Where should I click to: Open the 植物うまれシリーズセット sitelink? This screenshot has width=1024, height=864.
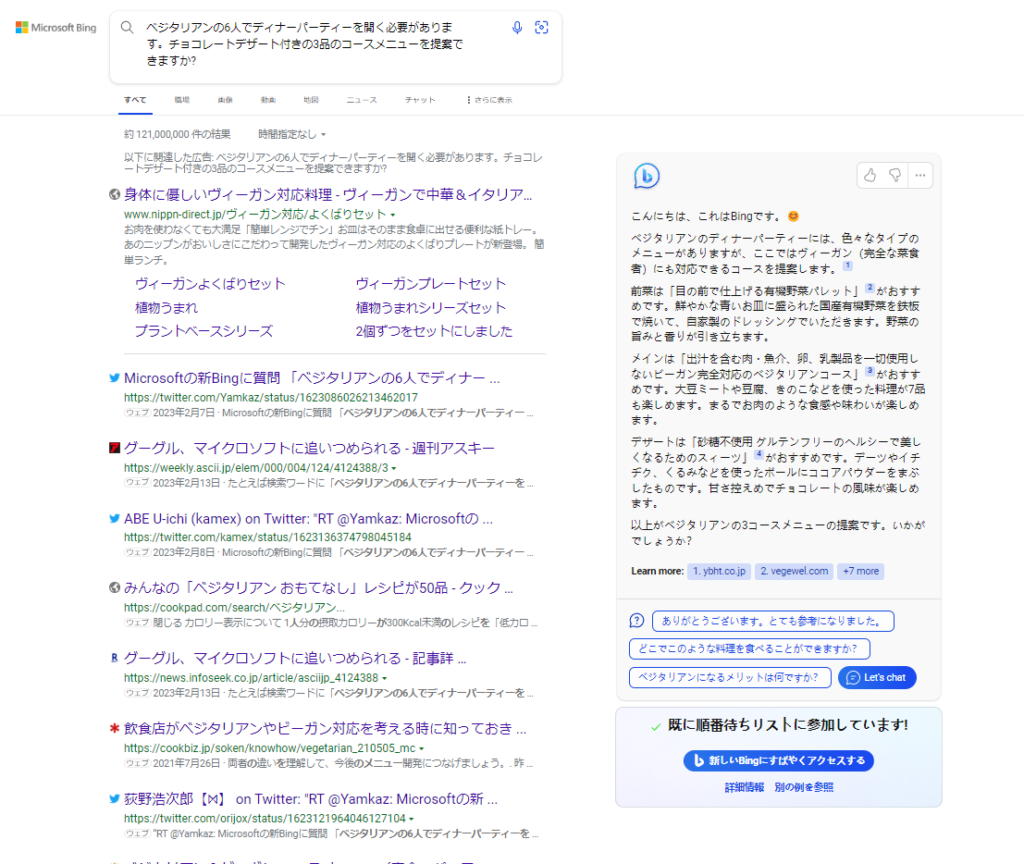click(x=431, y=308)
